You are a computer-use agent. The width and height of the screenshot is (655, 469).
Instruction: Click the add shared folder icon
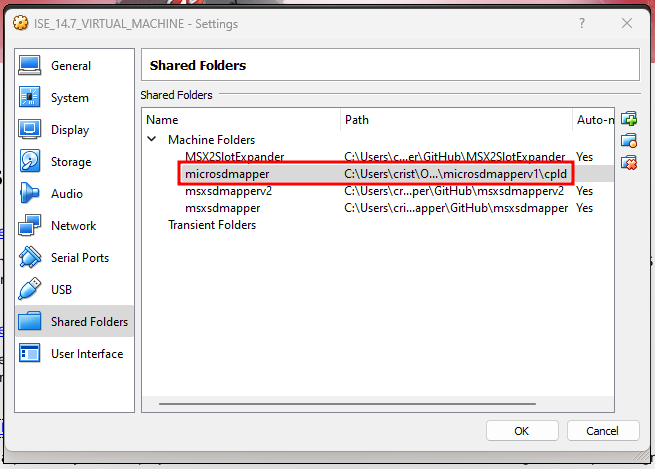pos(629,120)
